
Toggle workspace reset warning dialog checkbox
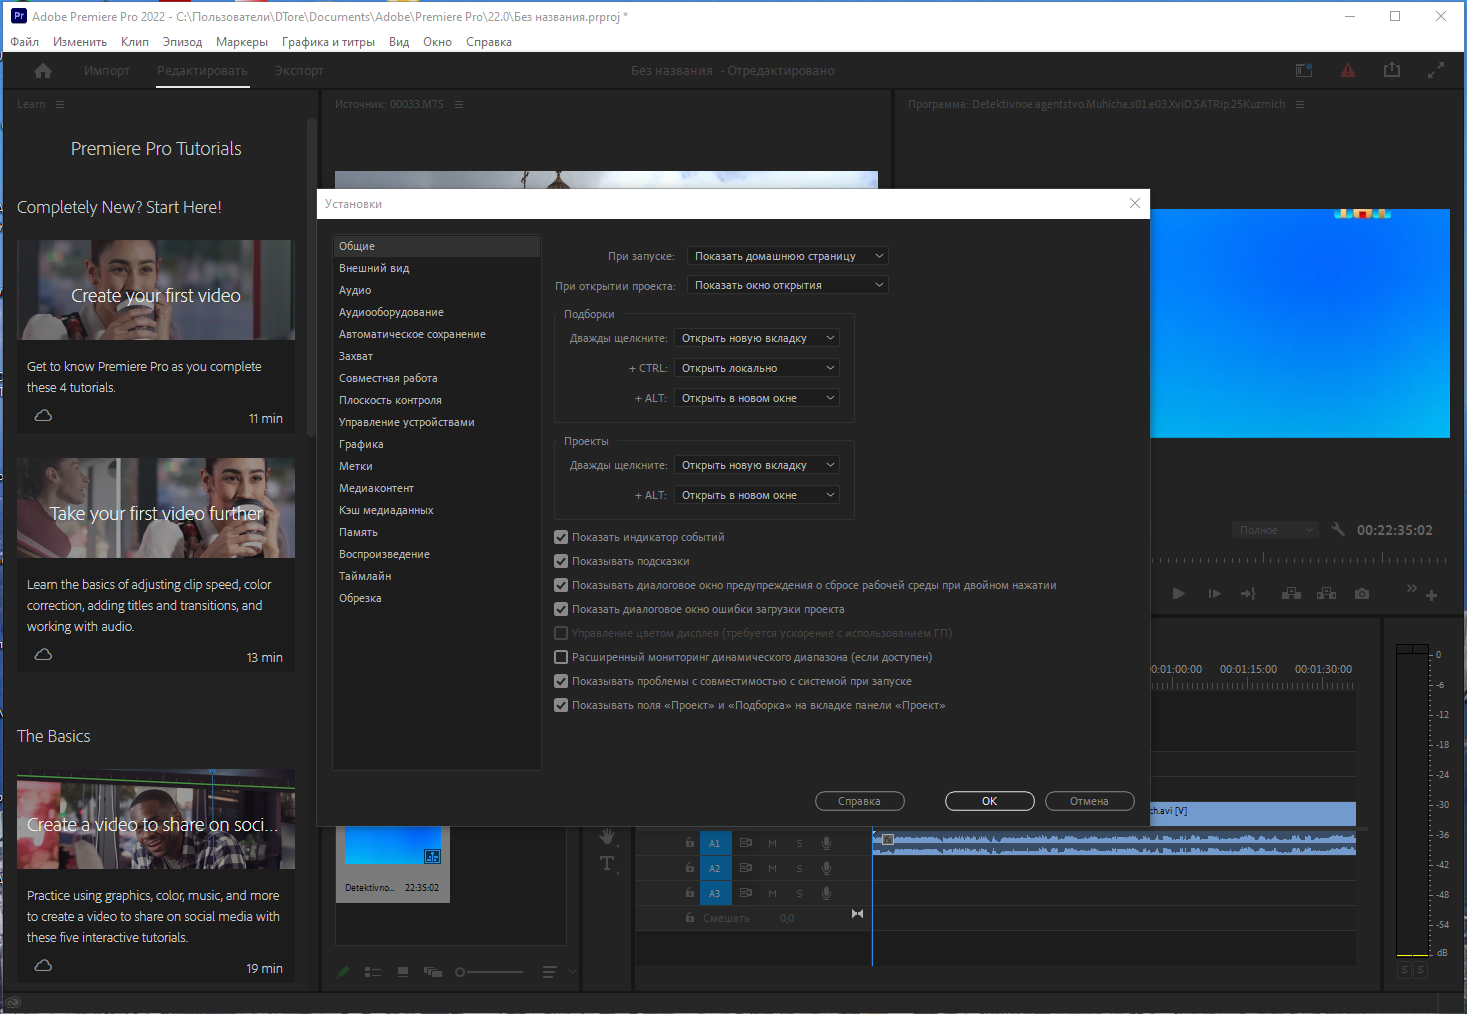(561, 585)
